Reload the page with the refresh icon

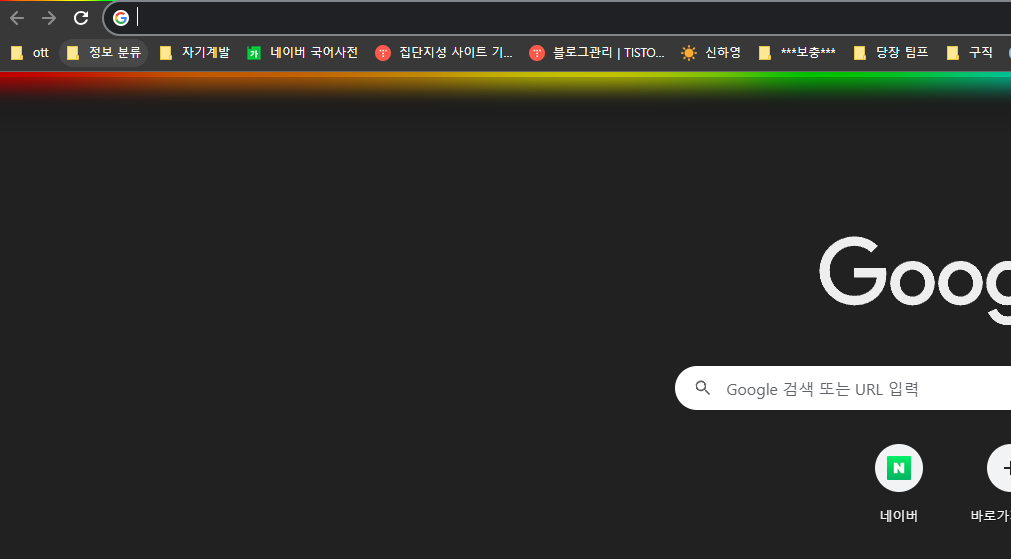(x=81, y=18)
